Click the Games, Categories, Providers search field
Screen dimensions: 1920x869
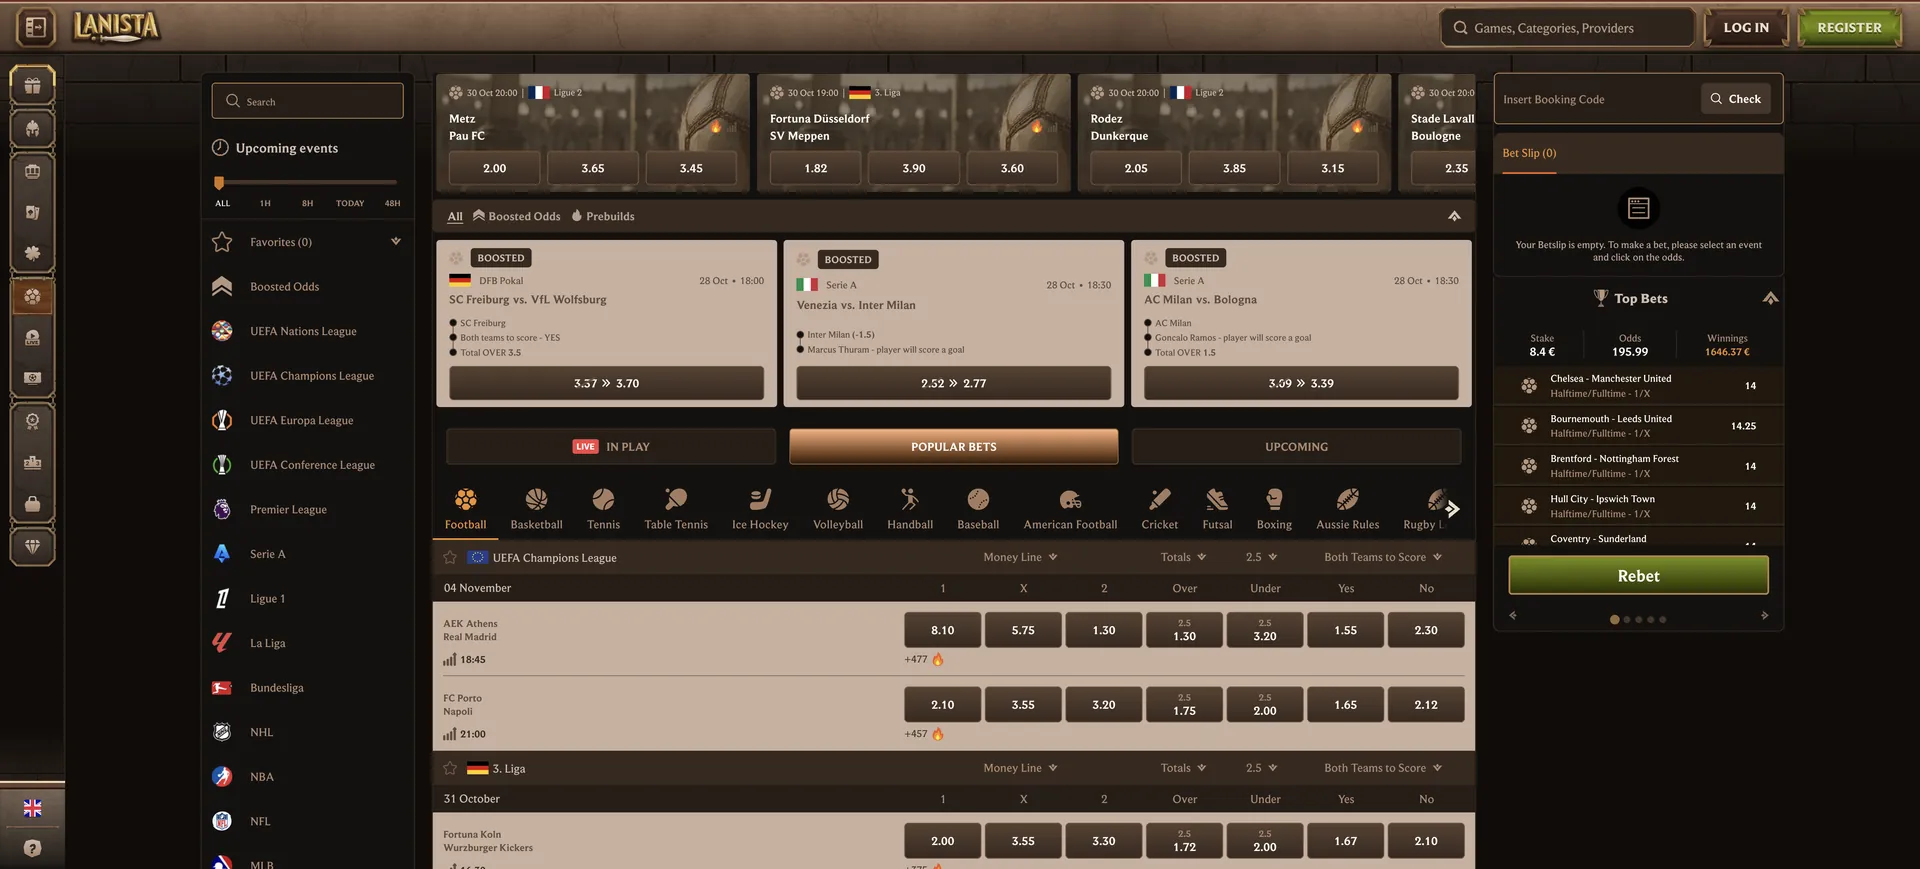[x=1567, y=28]
